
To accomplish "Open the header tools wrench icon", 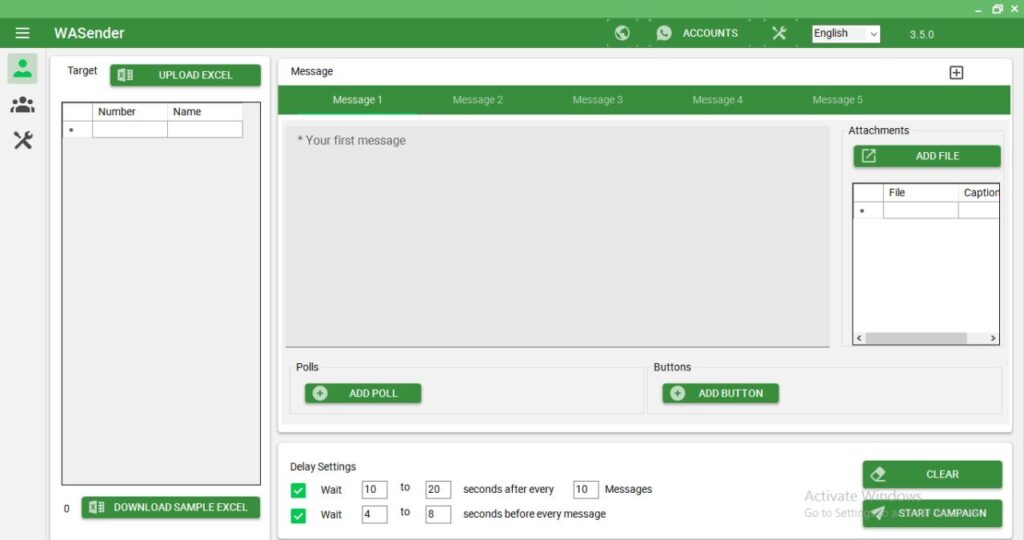I will point(778,33).
